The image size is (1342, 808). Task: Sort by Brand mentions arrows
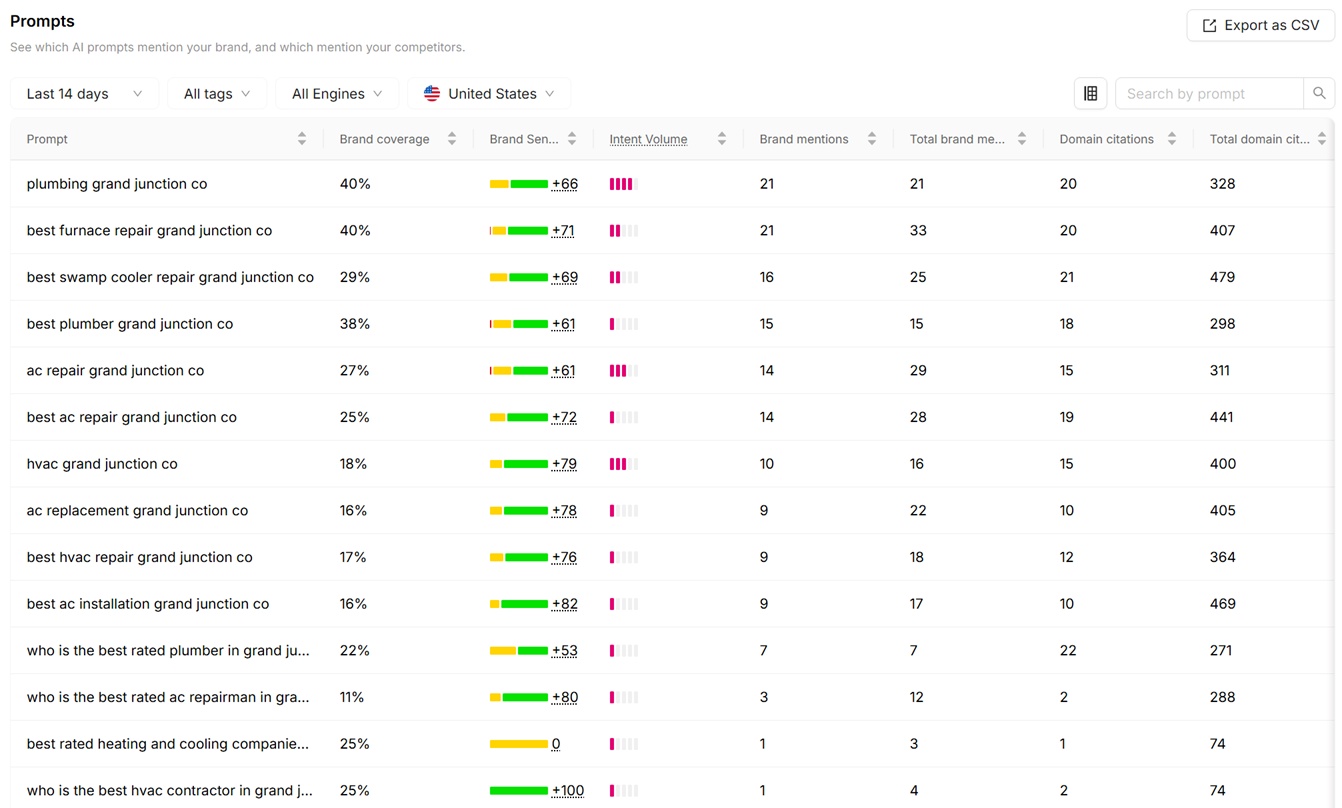(x=872, y=139)
